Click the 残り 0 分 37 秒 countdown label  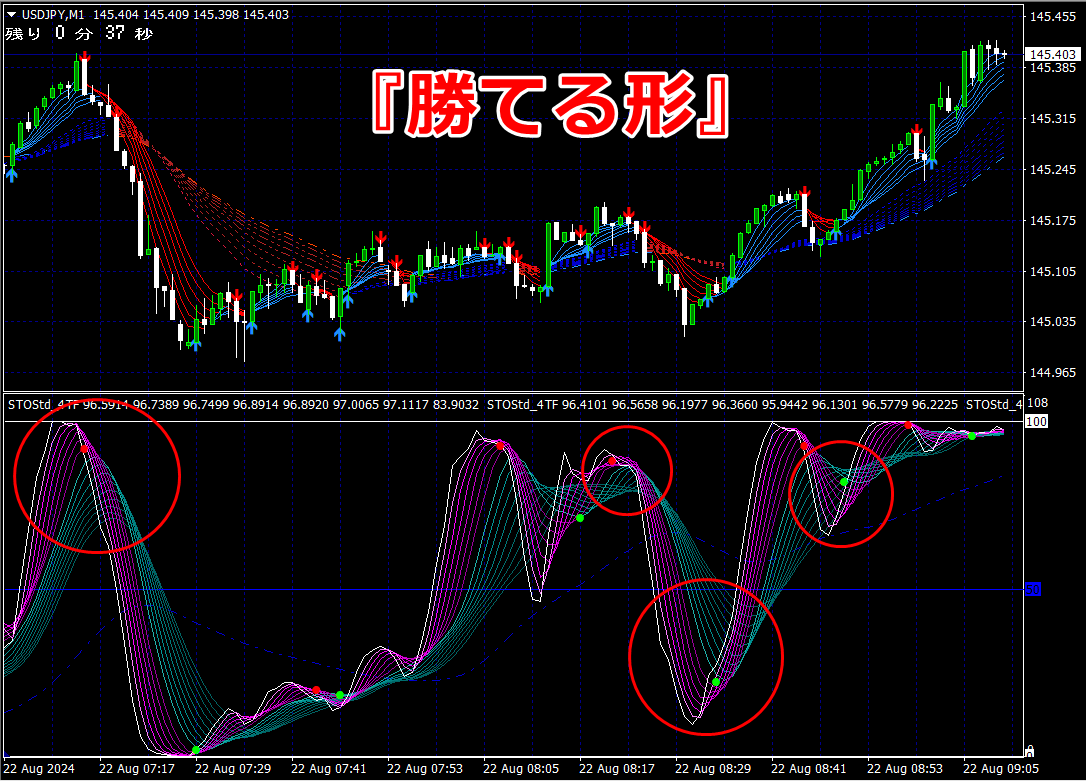pos(79,33)
